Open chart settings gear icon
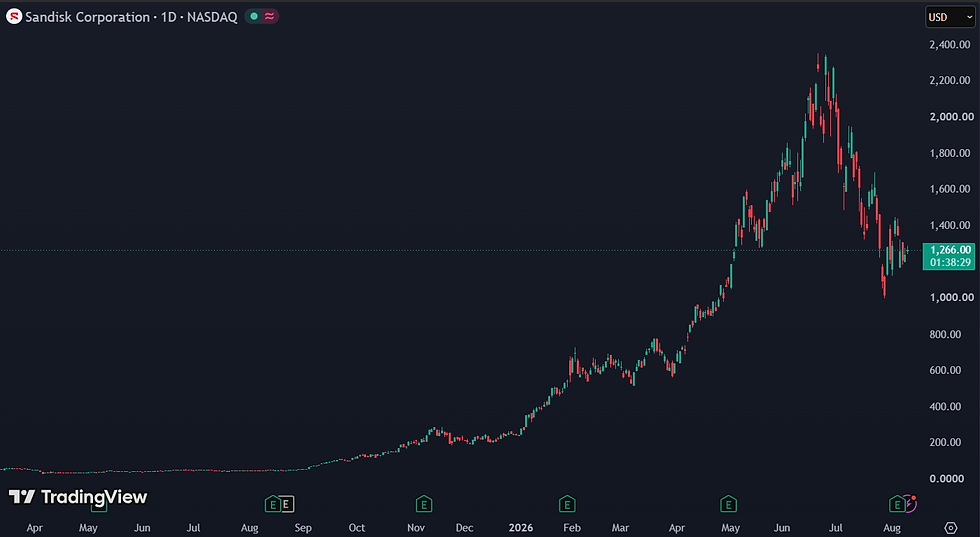The height and width of the screenshot is (537, 980). [951, 528]
